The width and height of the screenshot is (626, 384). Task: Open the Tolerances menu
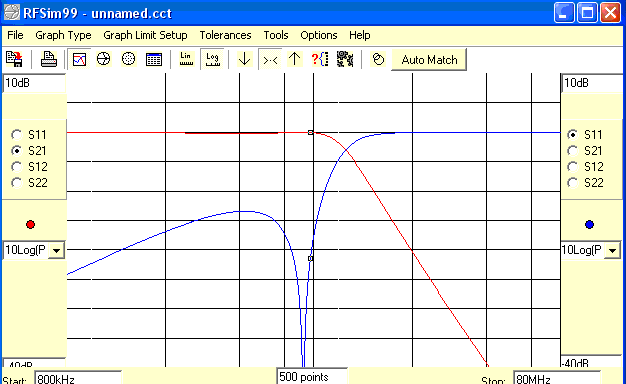[226, 35]
